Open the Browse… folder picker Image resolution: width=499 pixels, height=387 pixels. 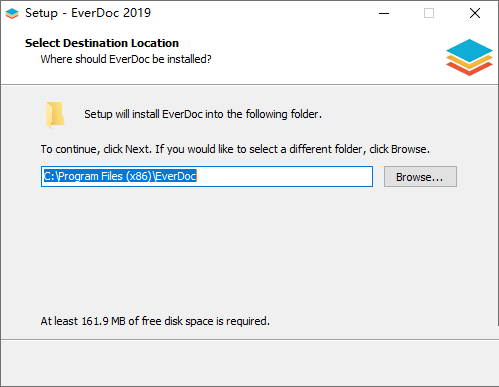tap(420, 177)
